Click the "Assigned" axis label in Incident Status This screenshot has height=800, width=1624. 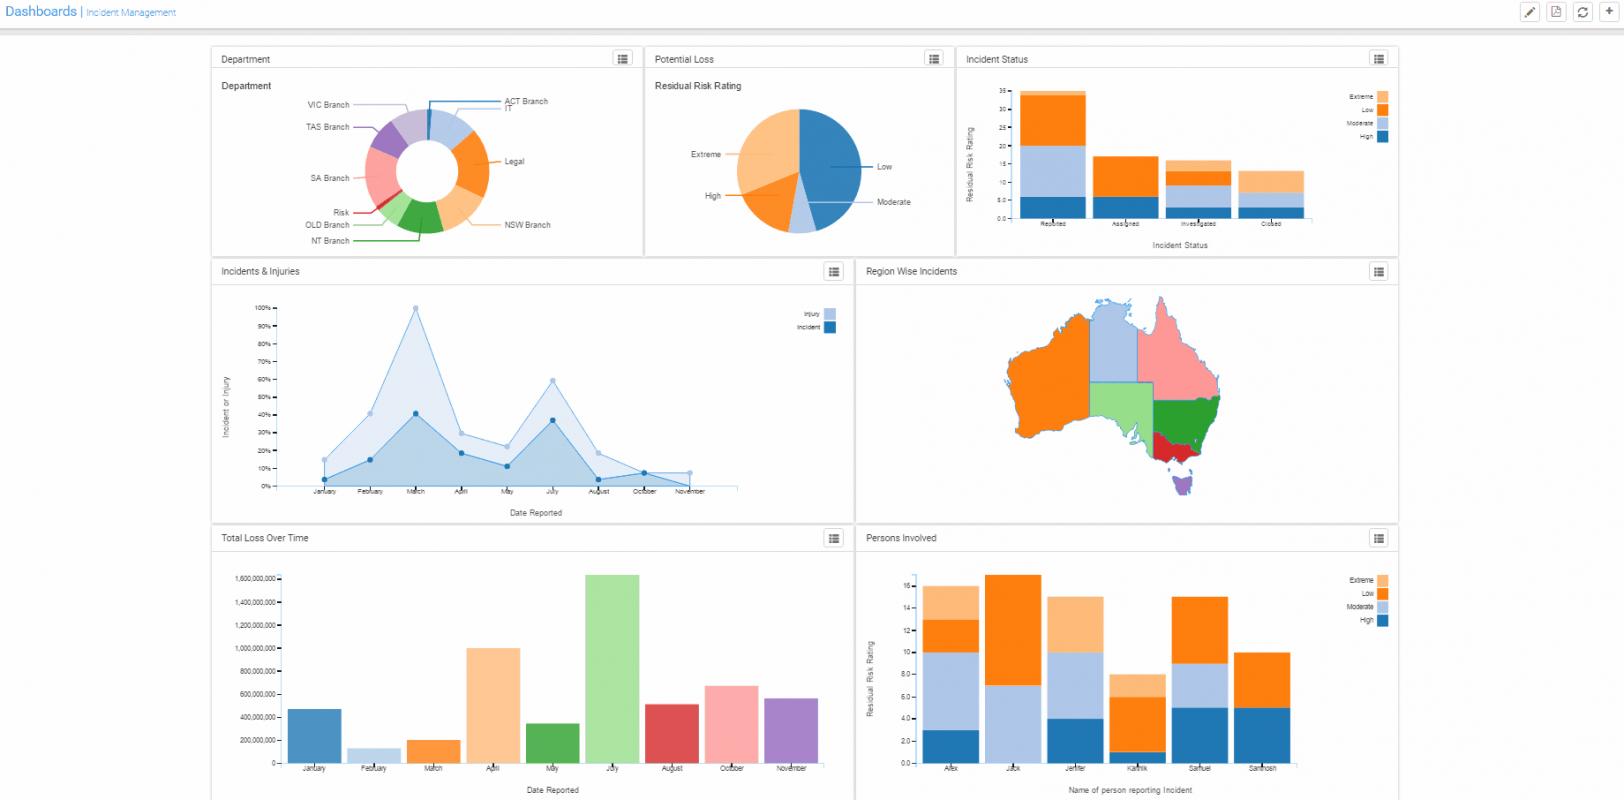pos(1125,224)
